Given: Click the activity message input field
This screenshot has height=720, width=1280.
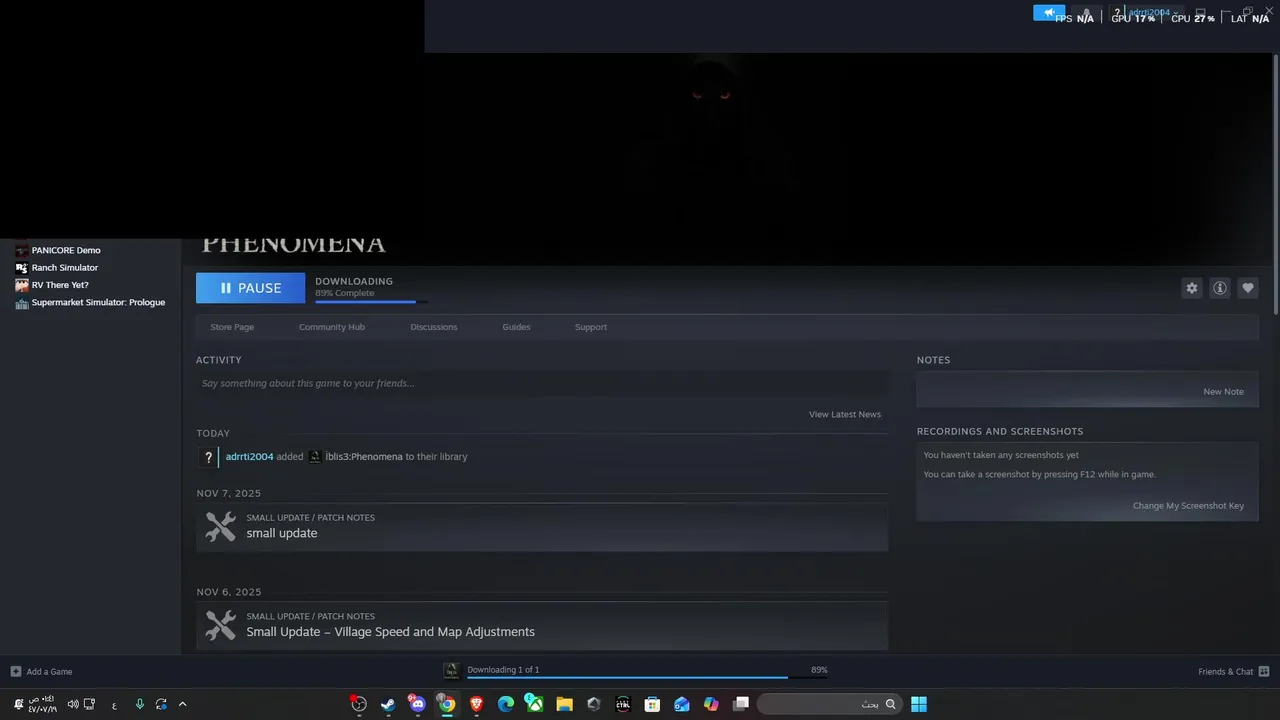Looking at the screenshot, I should [x=542, y=383].
